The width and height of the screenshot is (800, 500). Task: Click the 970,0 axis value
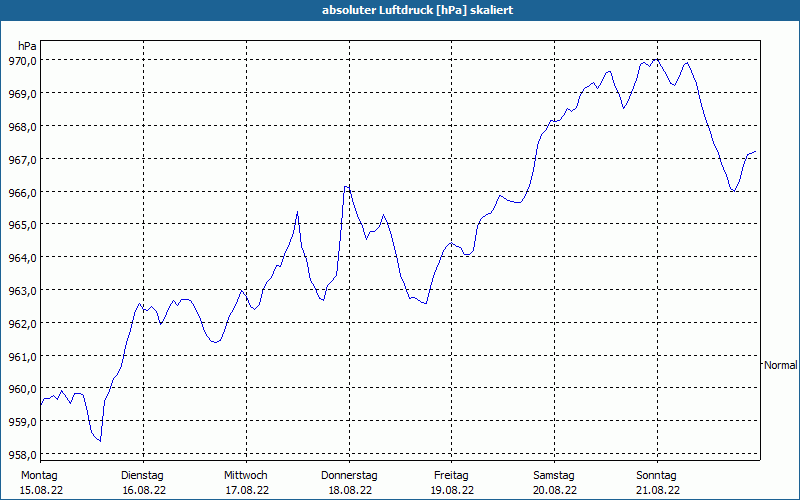22,61
